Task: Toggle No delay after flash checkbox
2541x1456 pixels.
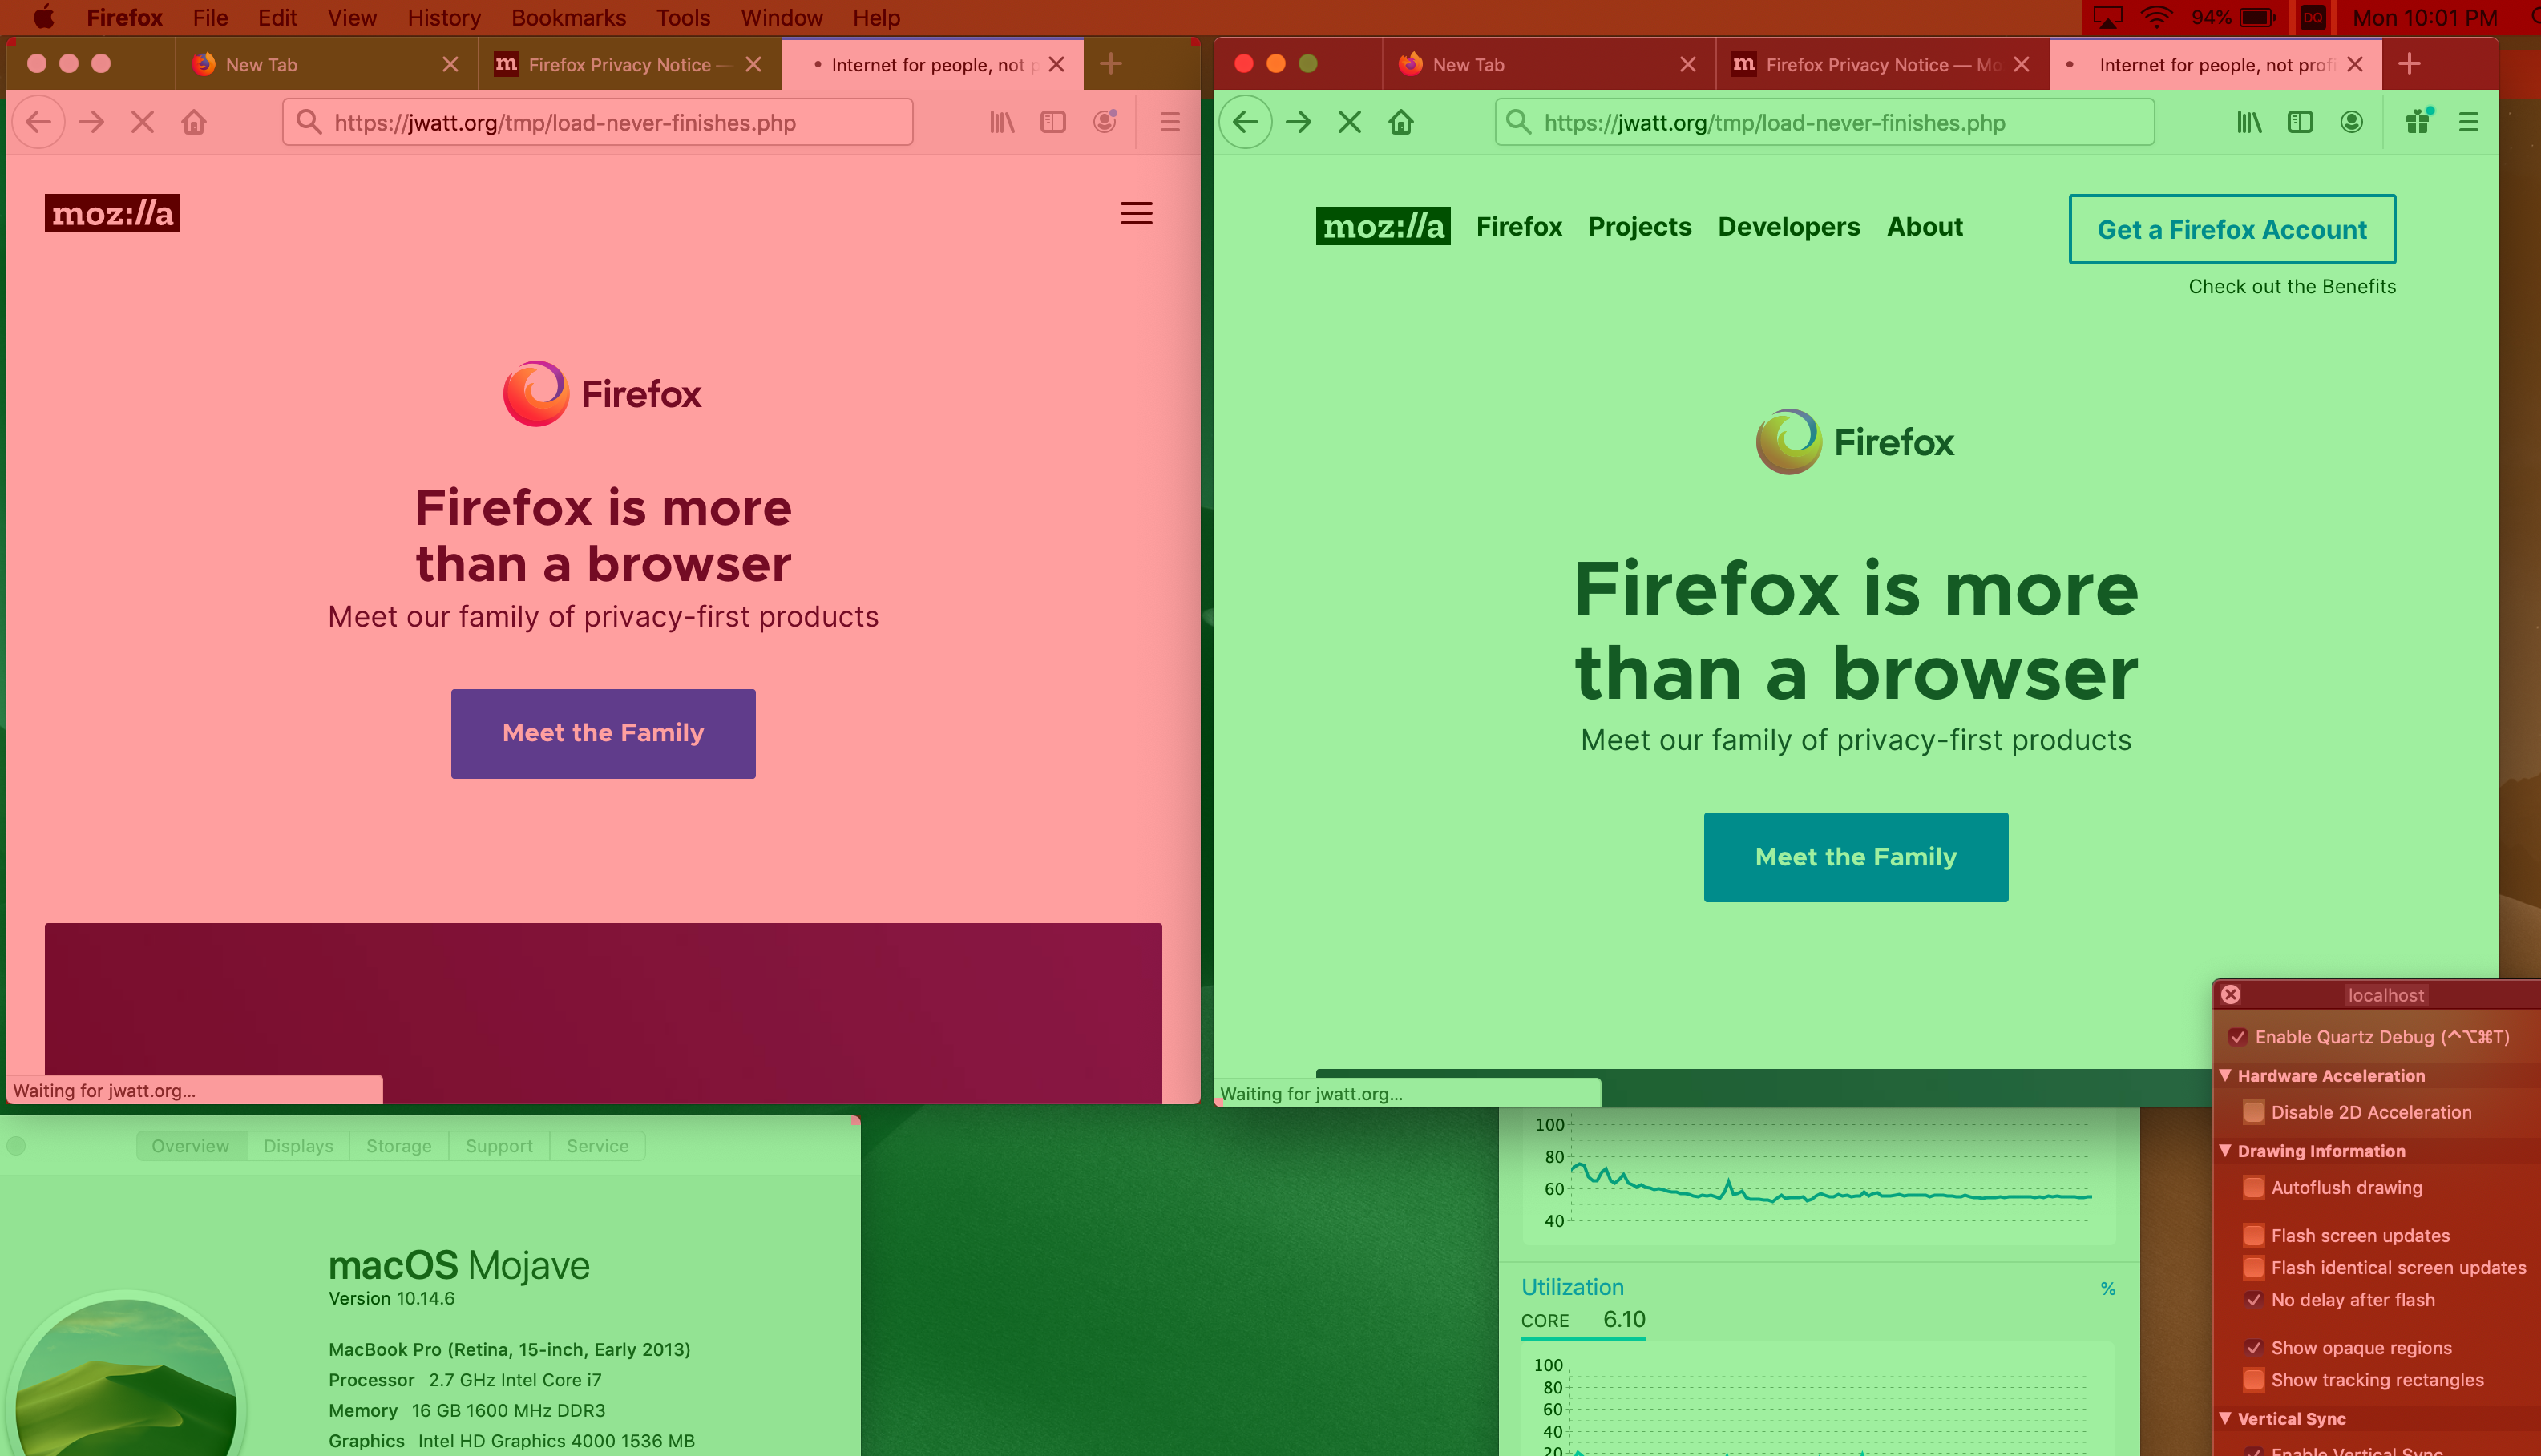Action: [x=2254, y=1299]
